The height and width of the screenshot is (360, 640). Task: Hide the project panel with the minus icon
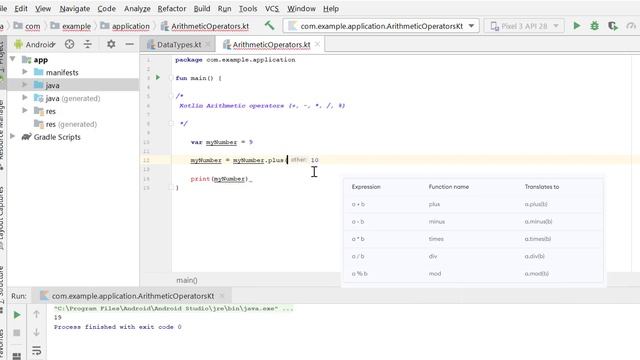129,44
